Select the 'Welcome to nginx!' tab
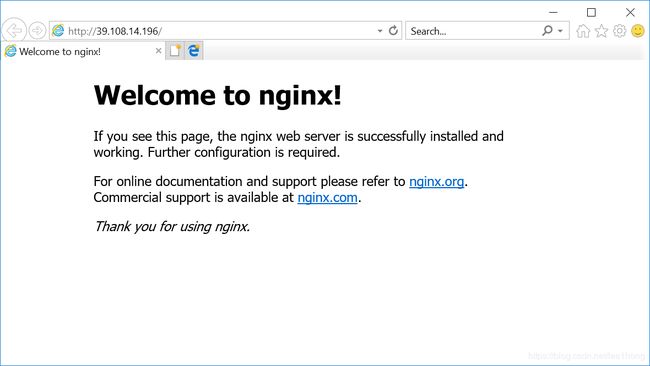The height and width of the screenshot is (366, 650). pos(82,51)
